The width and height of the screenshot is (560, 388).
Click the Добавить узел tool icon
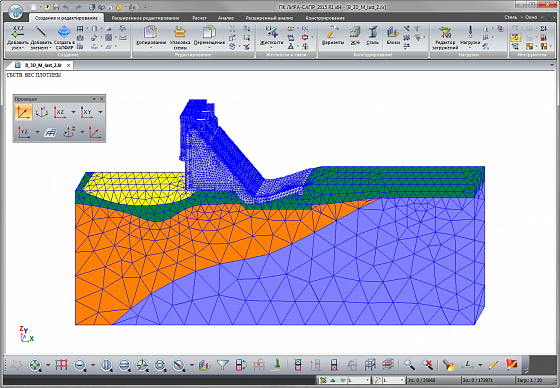pyautogui.click(x=17, y=33)
